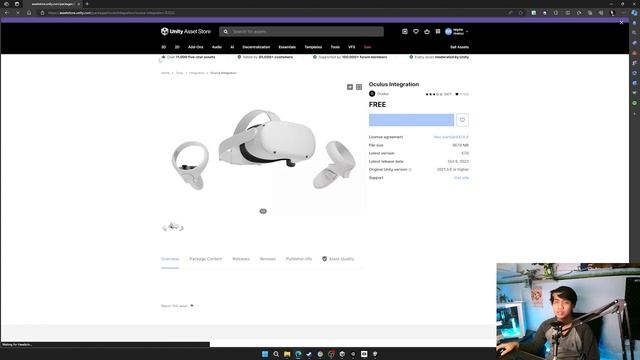The width and height of the screenshot is (640, 360).
Task: Go to Integration breadcrumb
Action: (196, 73)
